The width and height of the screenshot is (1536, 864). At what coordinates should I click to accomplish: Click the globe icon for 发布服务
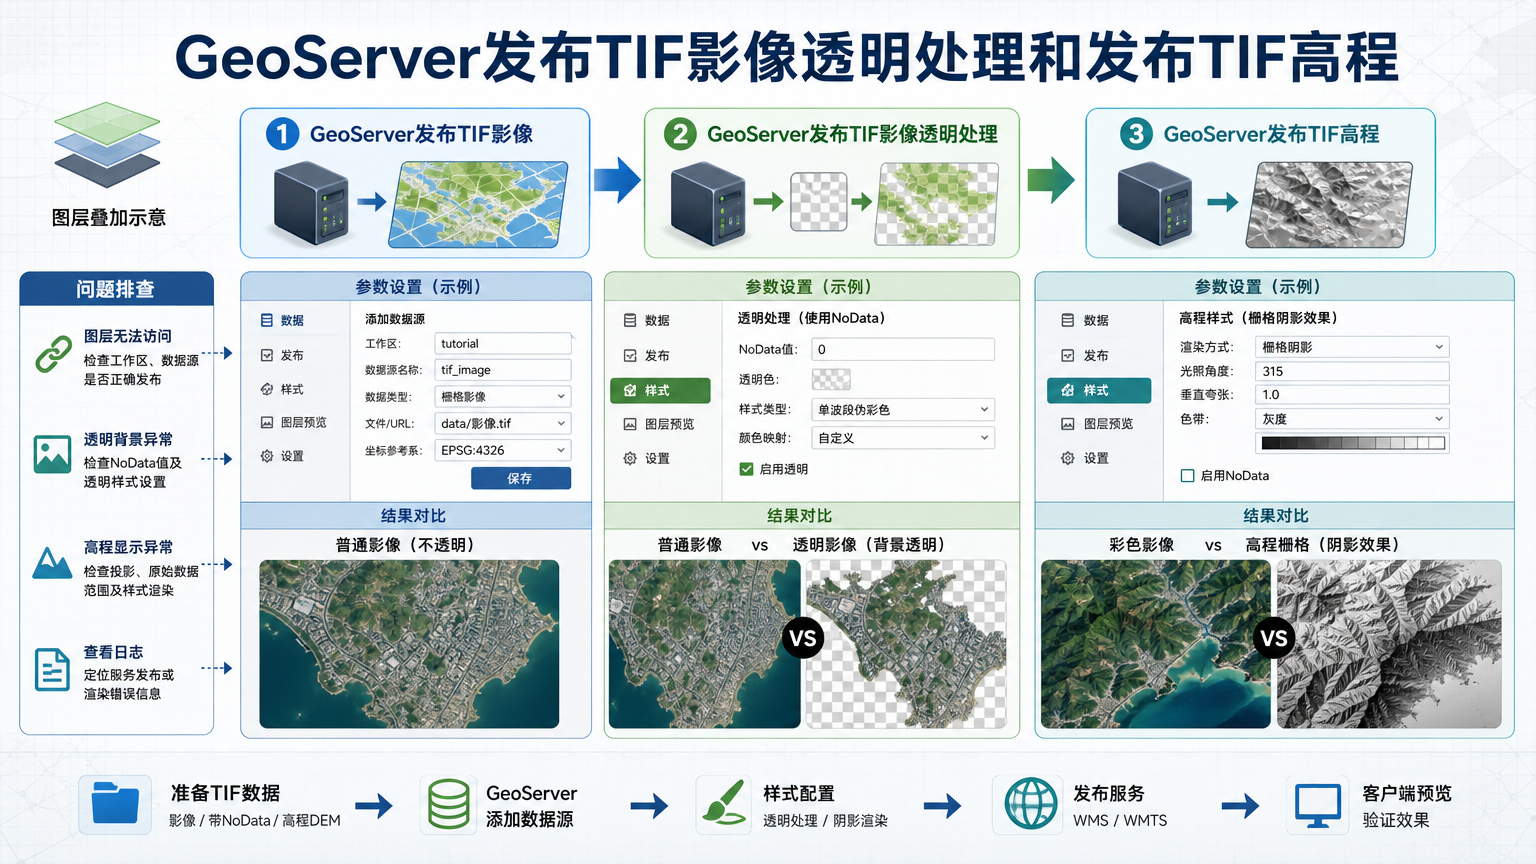[x=1031, y=803]
